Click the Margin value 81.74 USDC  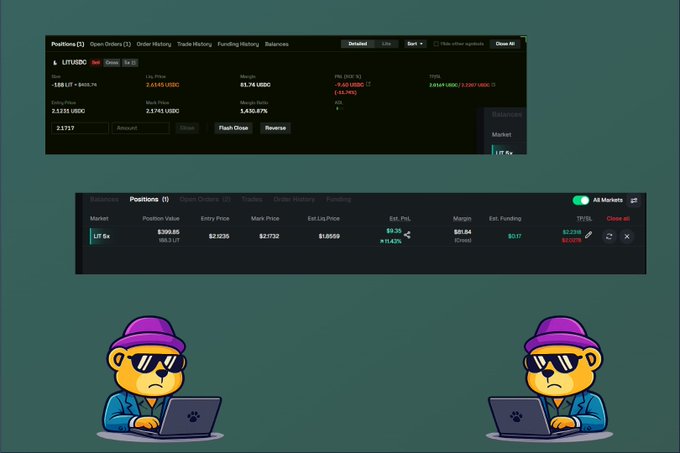255,85
